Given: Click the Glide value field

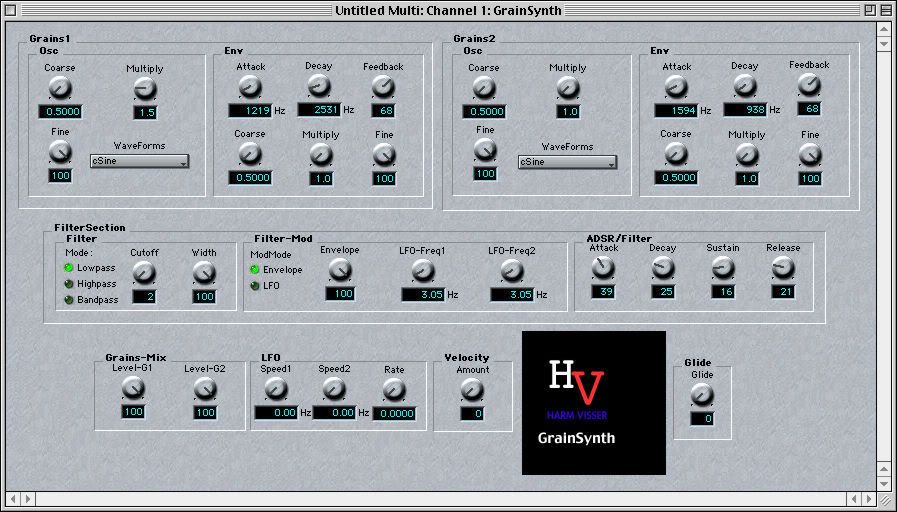Looking at the screenshot, I should pyautogui.click(x=702, y=419).
